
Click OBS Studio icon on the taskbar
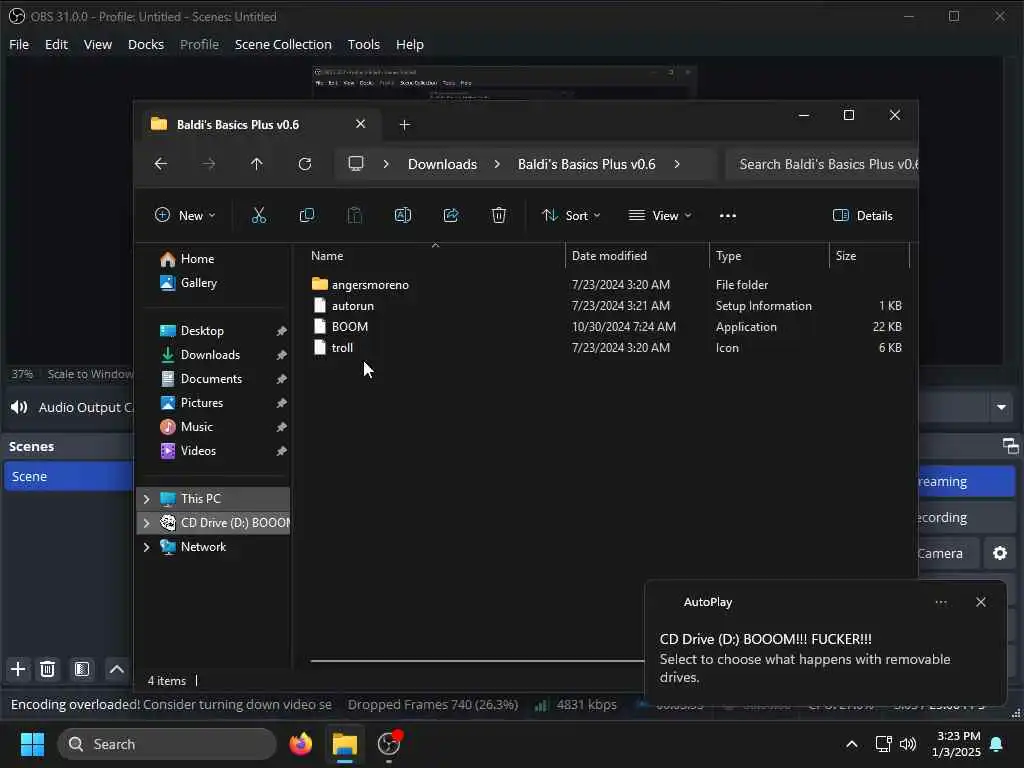coord(389,744)
